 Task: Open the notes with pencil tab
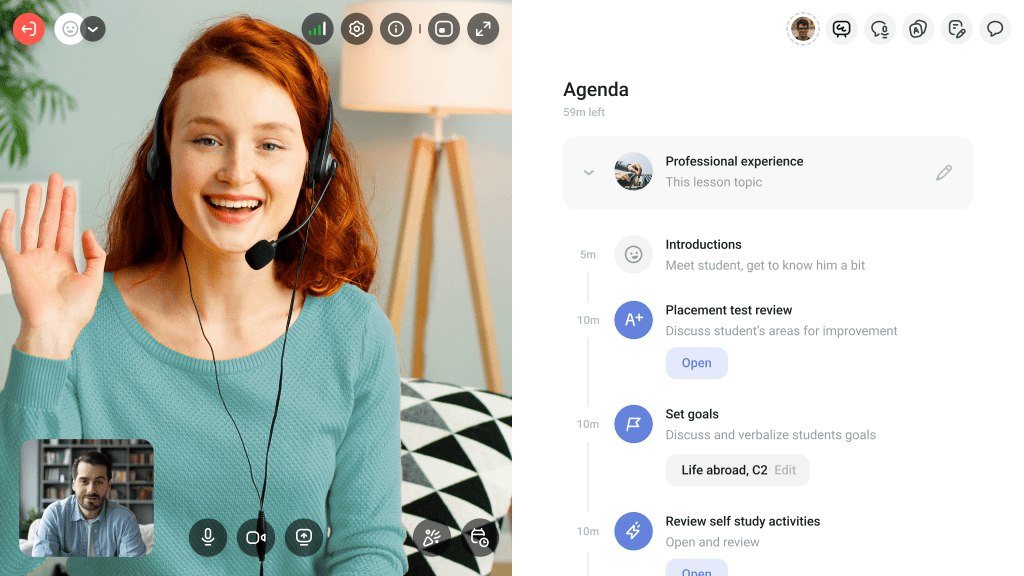957,29
